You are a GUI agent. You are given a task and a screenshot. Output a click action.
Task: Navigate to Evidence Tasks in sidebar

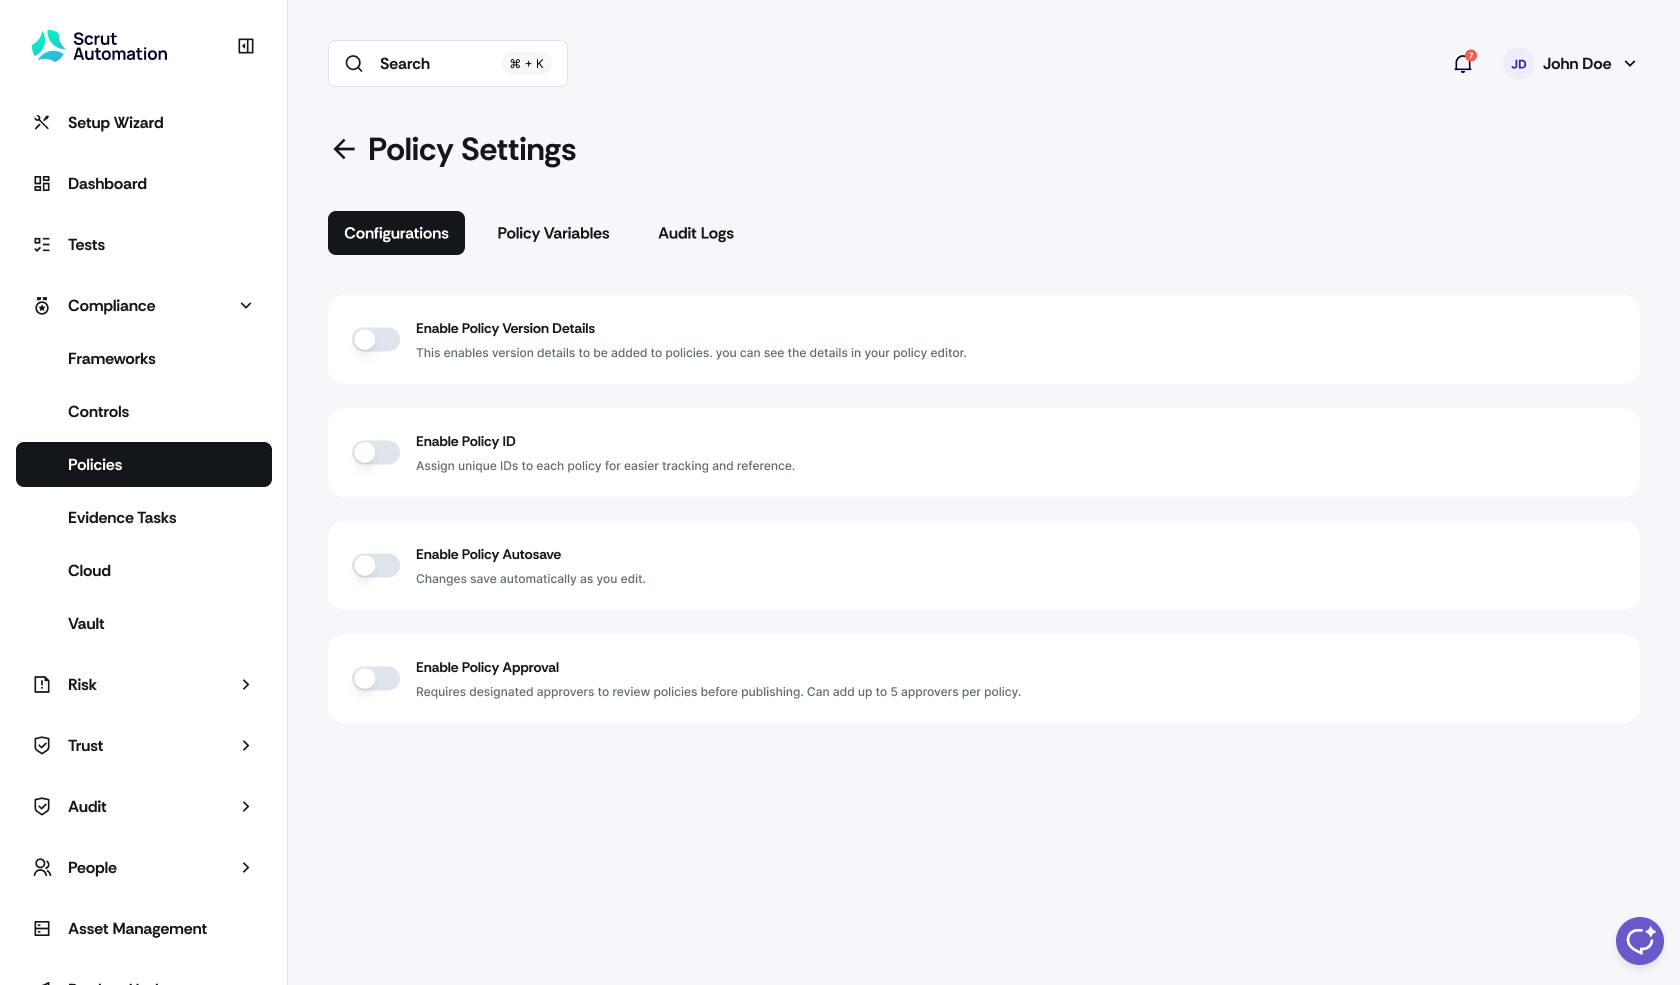point(122,518)
